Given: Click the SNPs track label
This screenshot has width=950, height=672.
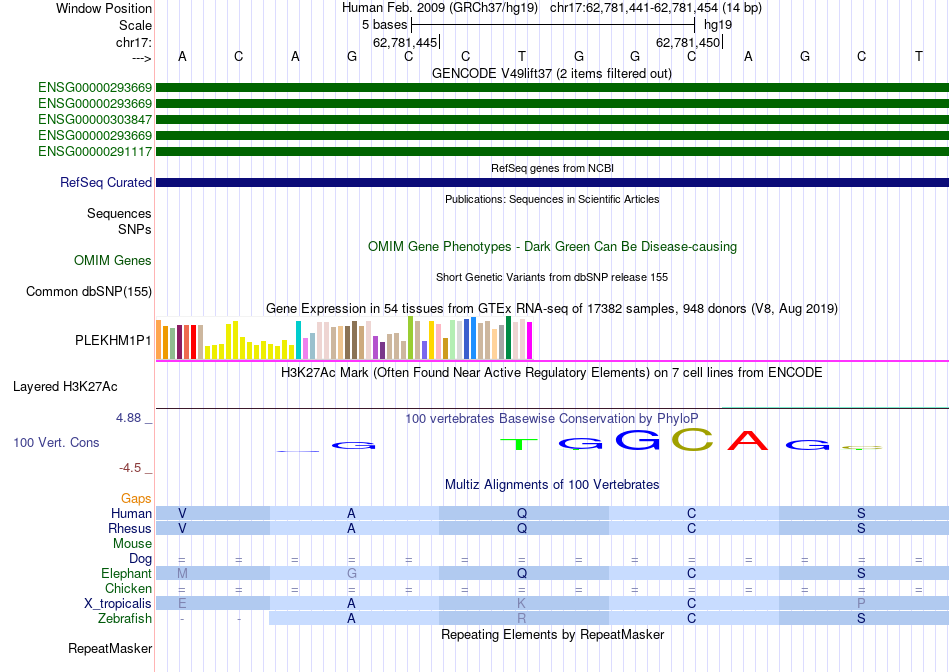Looking at the screenshot, I should [x=135, y=229].
